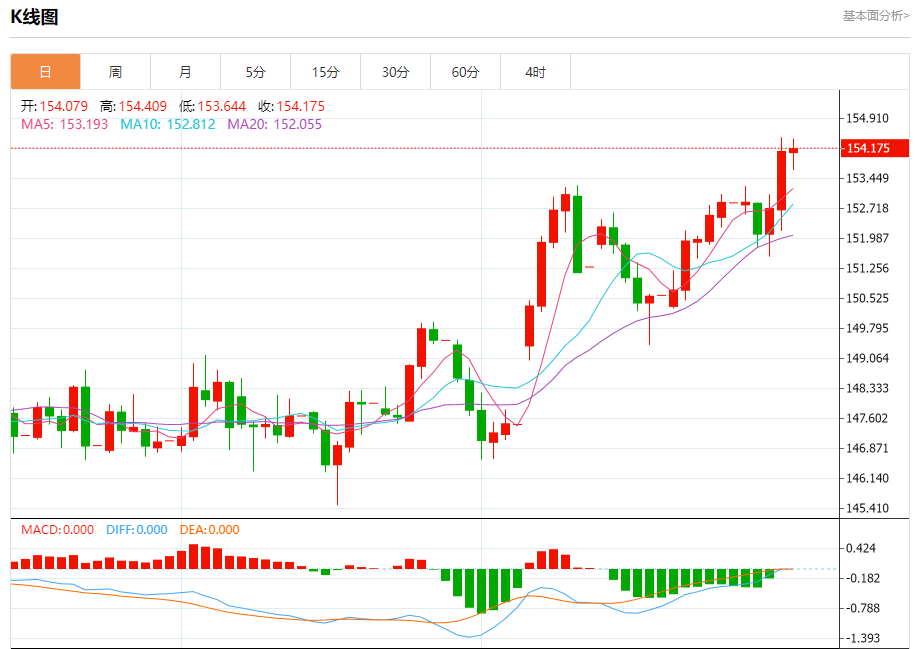The width and height of the screenshot is (915, 649).
Task: Click the MACD:0.000 indicator label
Action: (57, 530)
